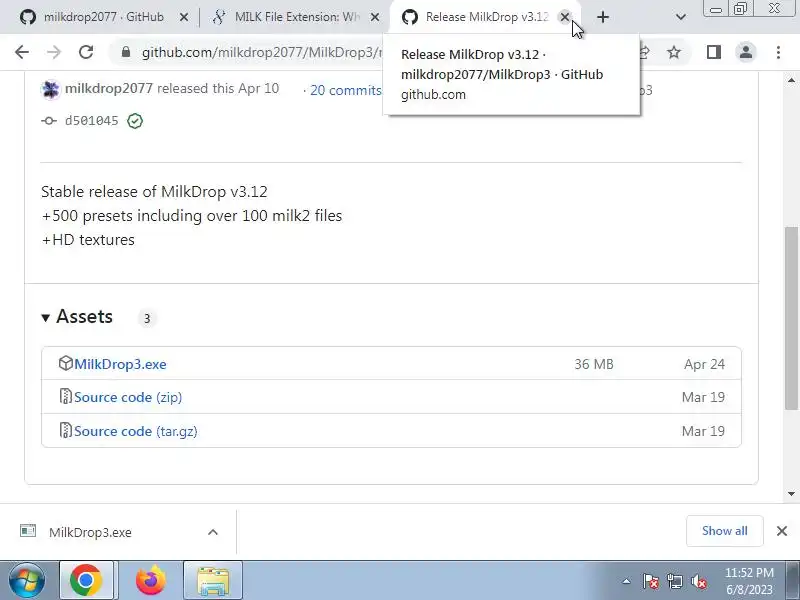Click the padlock site info icon
The width and height of the screenshot is (800, 600).
pos(126,52)
